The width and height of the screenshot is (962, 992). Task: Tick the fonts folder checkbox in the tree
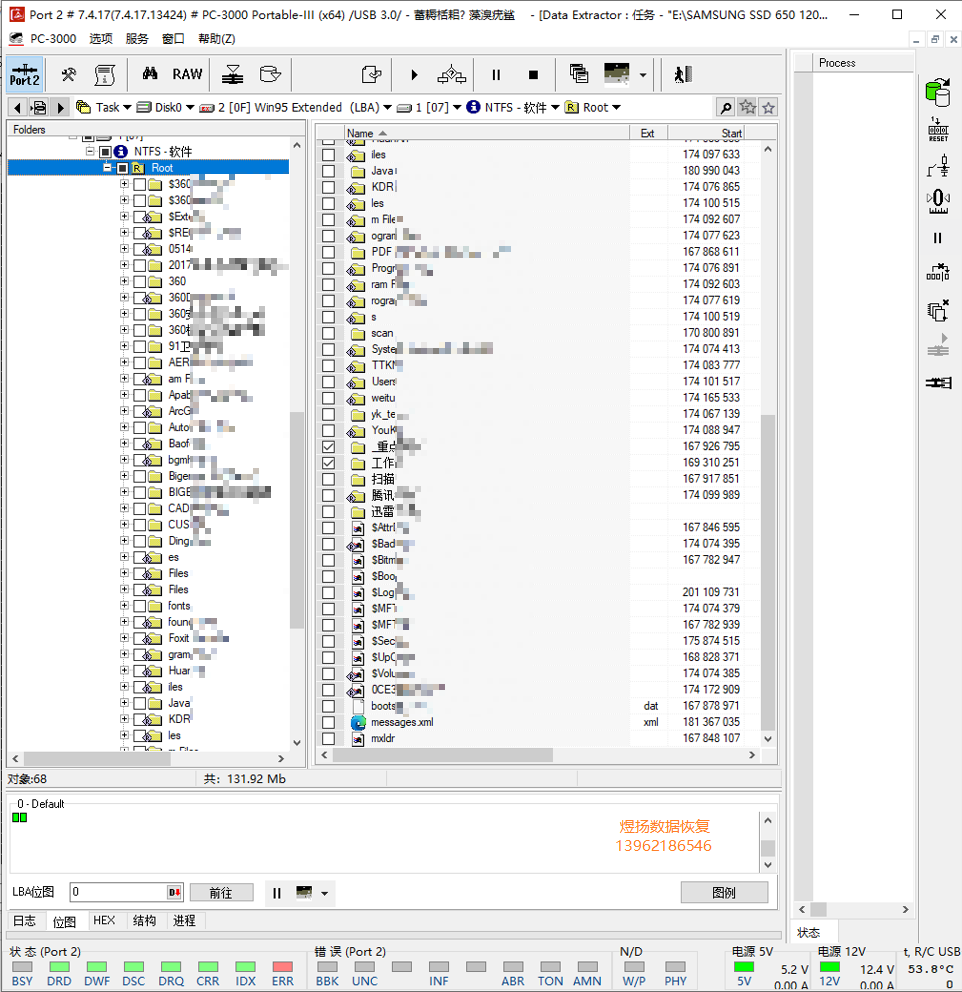tap(140, 605)
